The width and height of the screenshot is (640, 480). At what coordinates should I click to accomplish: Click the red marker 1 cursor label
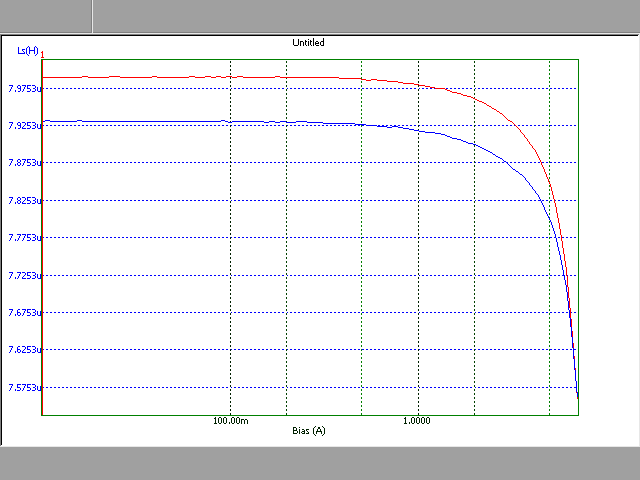pyautogui.click(x=42, y=55)
